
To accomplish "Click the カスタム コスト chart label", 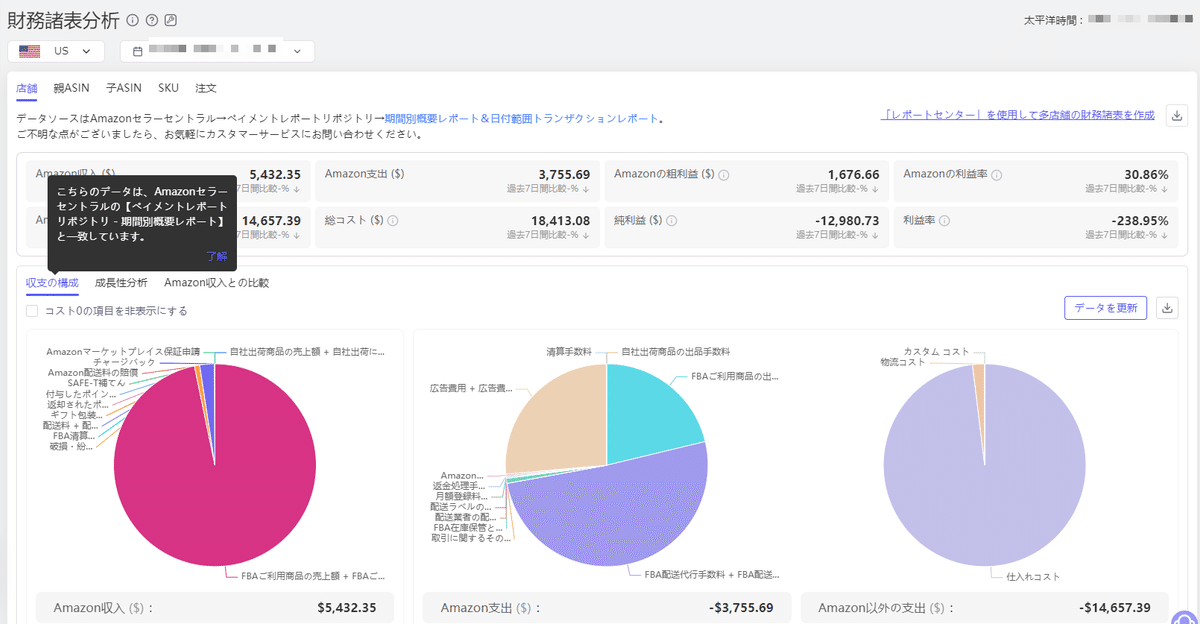I will [x=936, y=352].
